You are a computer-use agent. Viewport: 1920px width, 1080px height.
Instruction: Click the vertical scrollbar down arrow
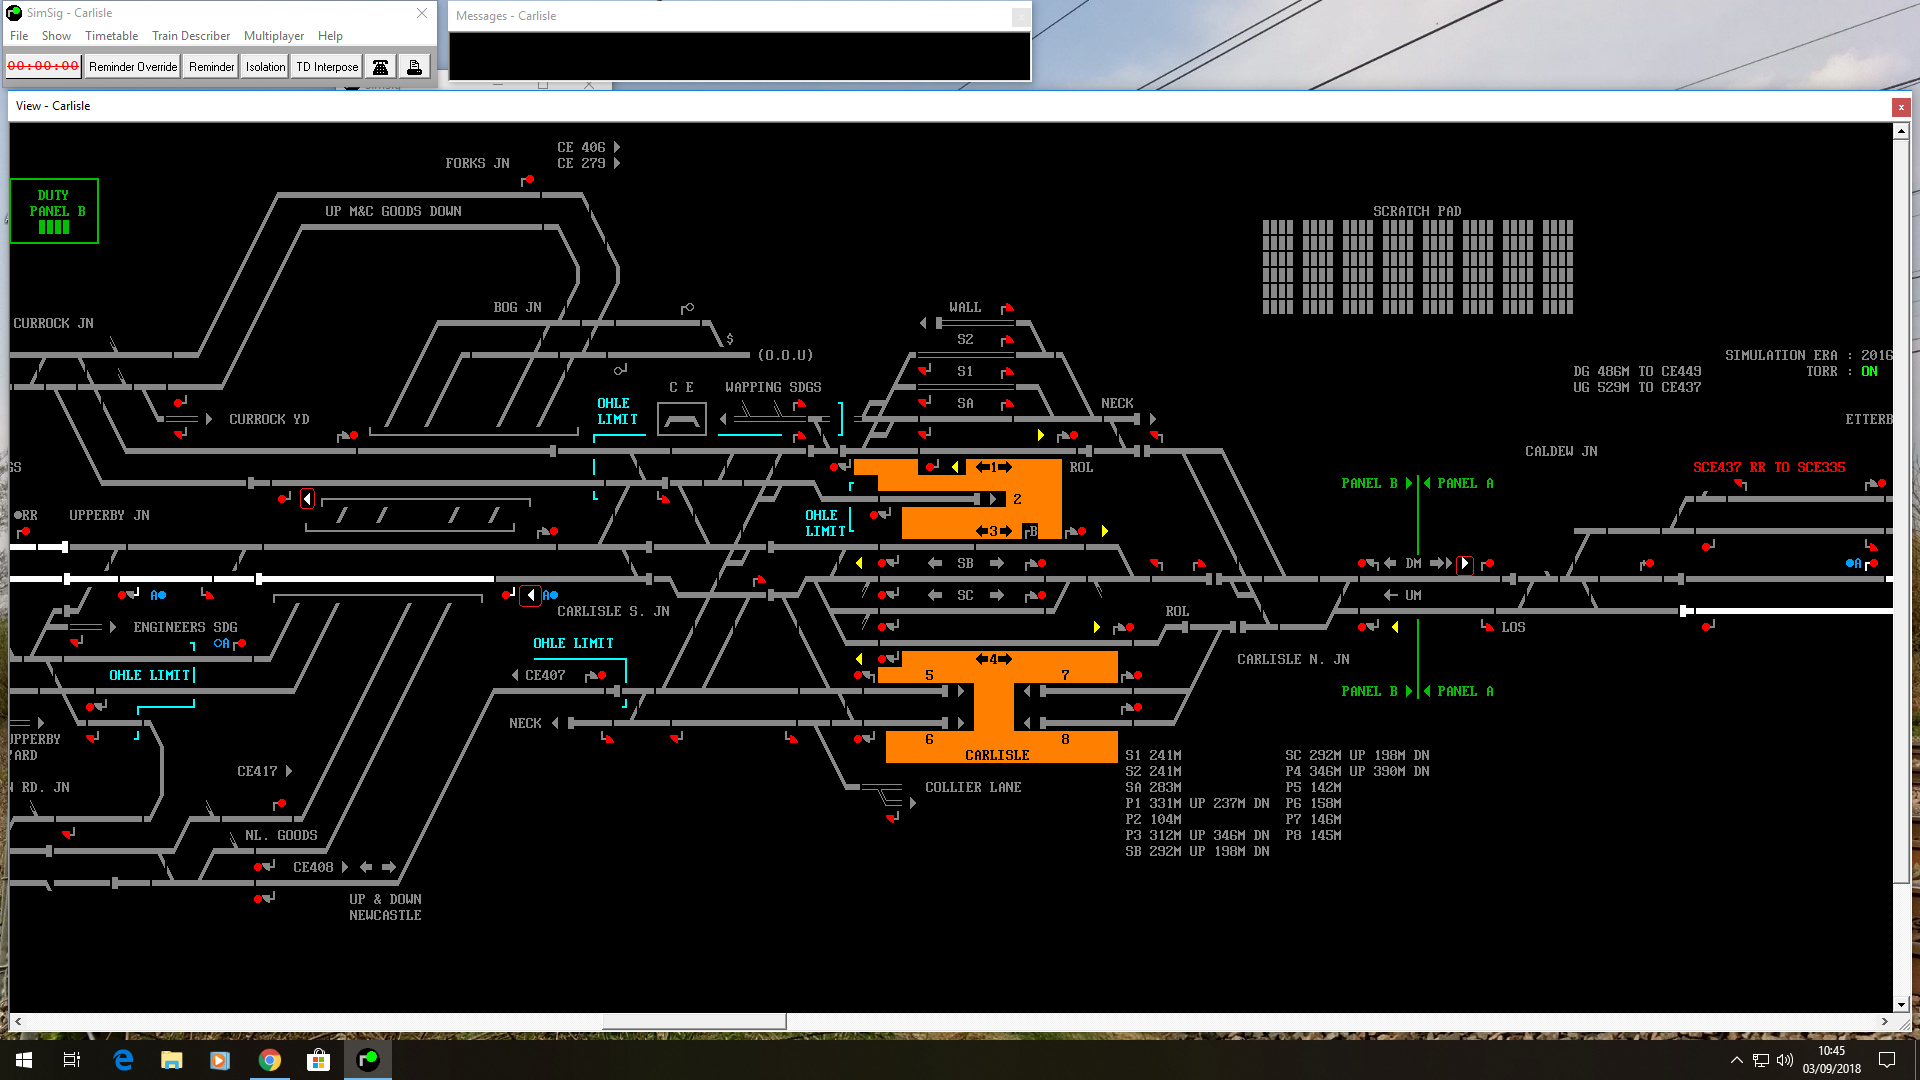point(1901,1005)
